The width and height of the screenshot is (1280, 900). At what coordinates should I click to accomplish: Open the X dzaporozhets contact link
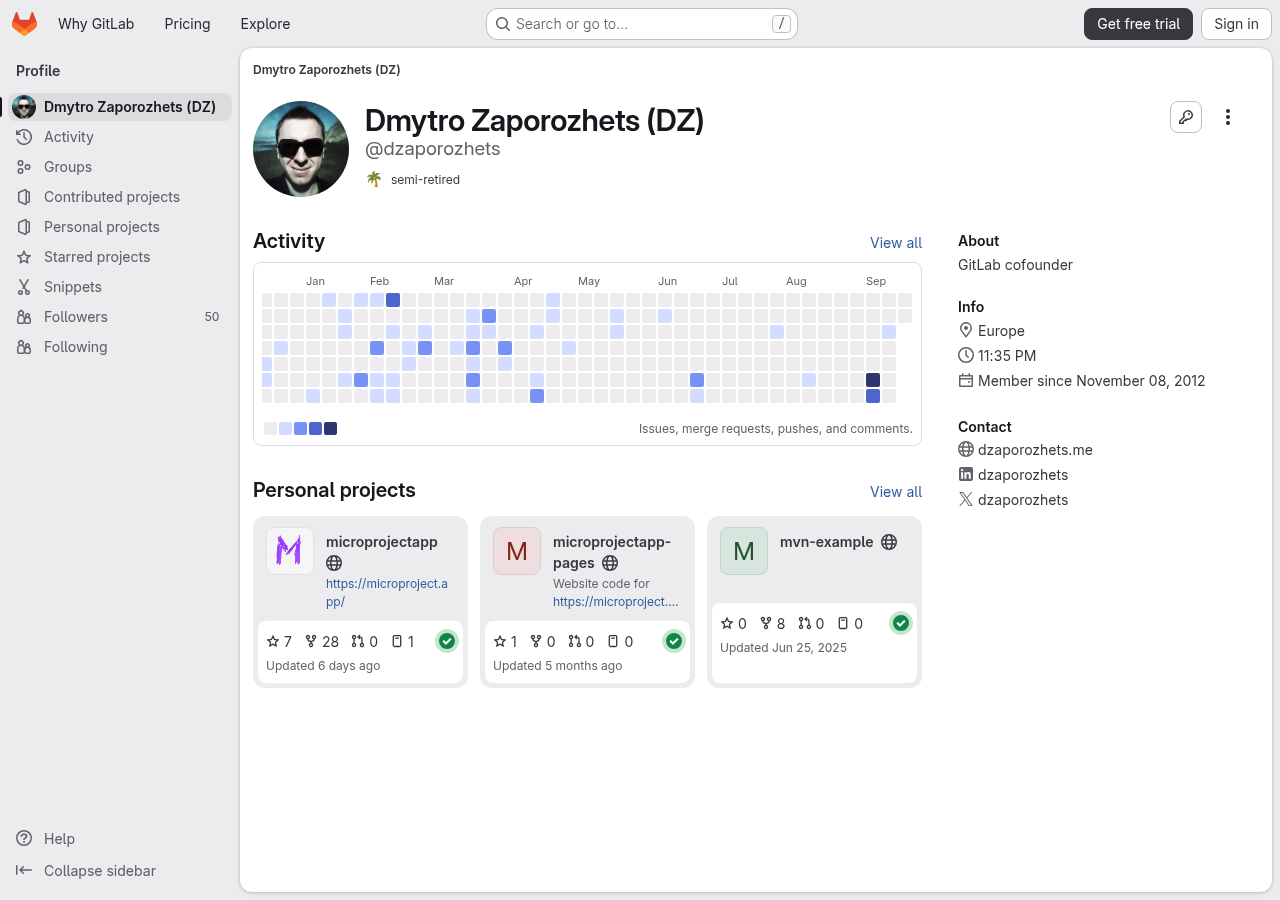tap(1023, 500)
